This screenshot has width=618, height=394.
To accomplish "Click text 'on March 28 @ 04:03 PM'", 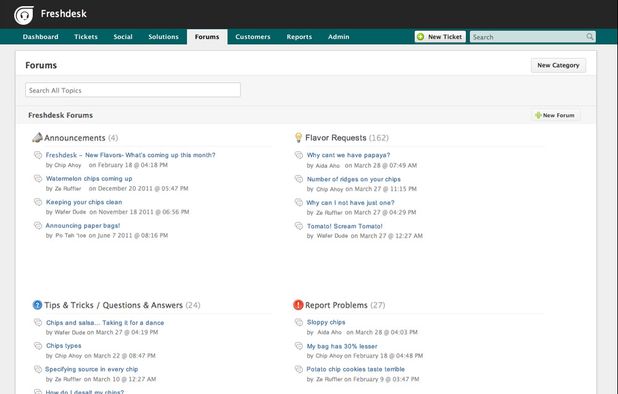I will point(382,332).
